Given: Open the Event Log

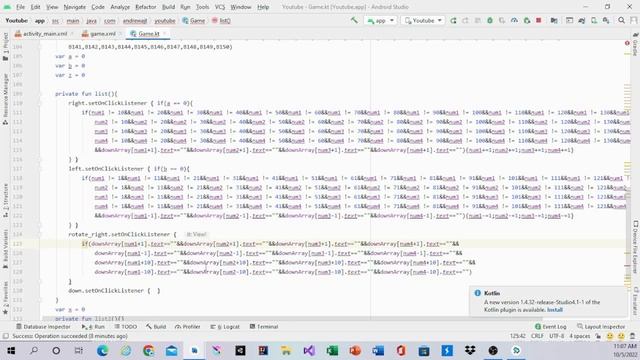Looking at the screenshot, I should tap(551, 327).
